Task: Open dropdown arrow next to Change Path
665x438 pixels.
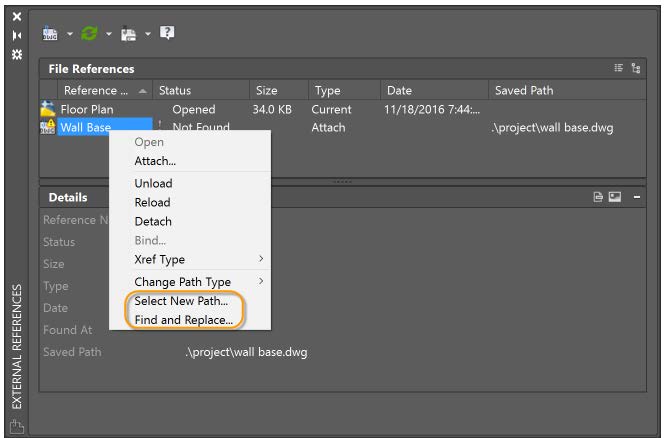Action: coord(148,34)
